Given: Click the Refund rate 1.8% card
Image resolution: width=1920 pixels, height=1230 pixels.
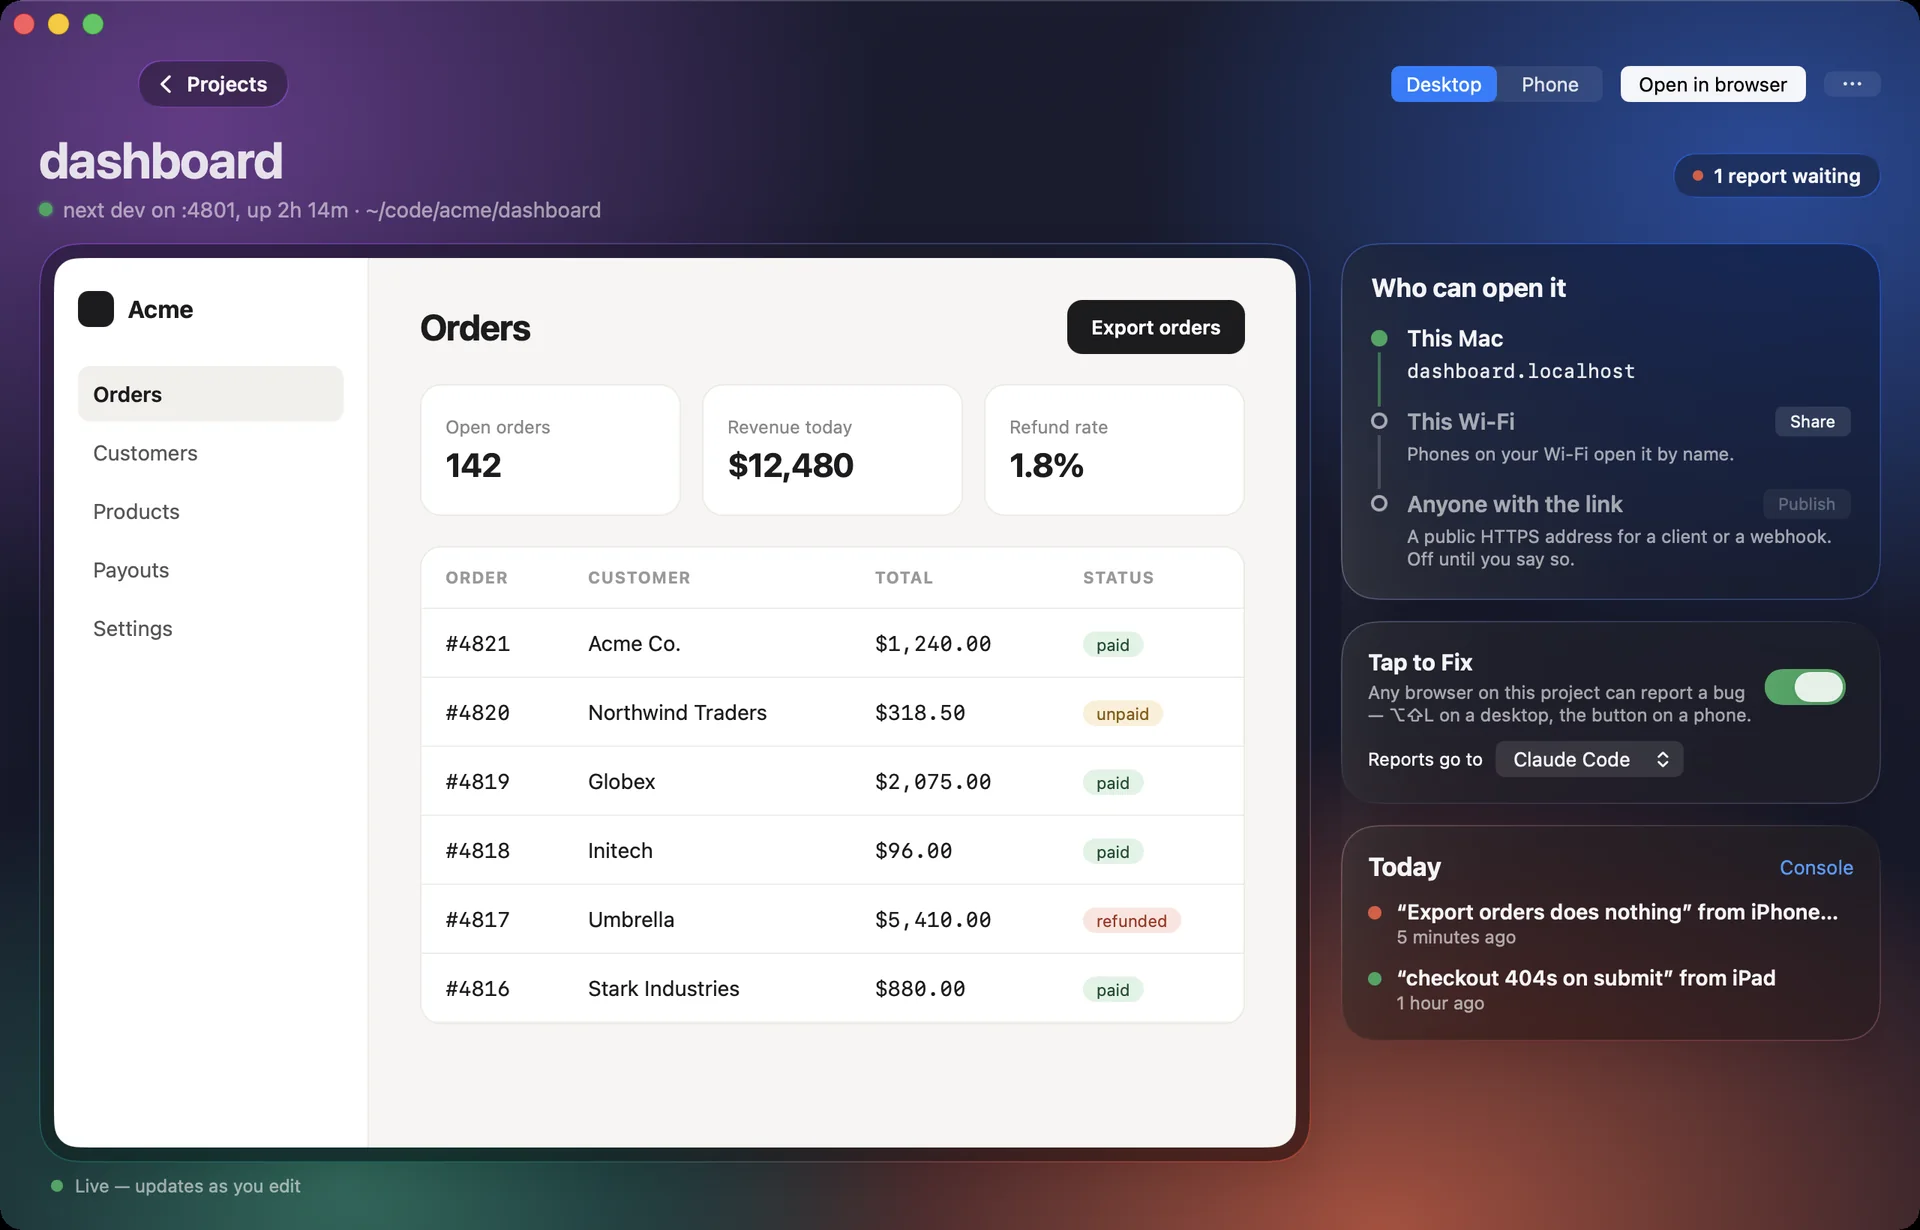Looking at the screenshot, I should (x=1114, y=450).
